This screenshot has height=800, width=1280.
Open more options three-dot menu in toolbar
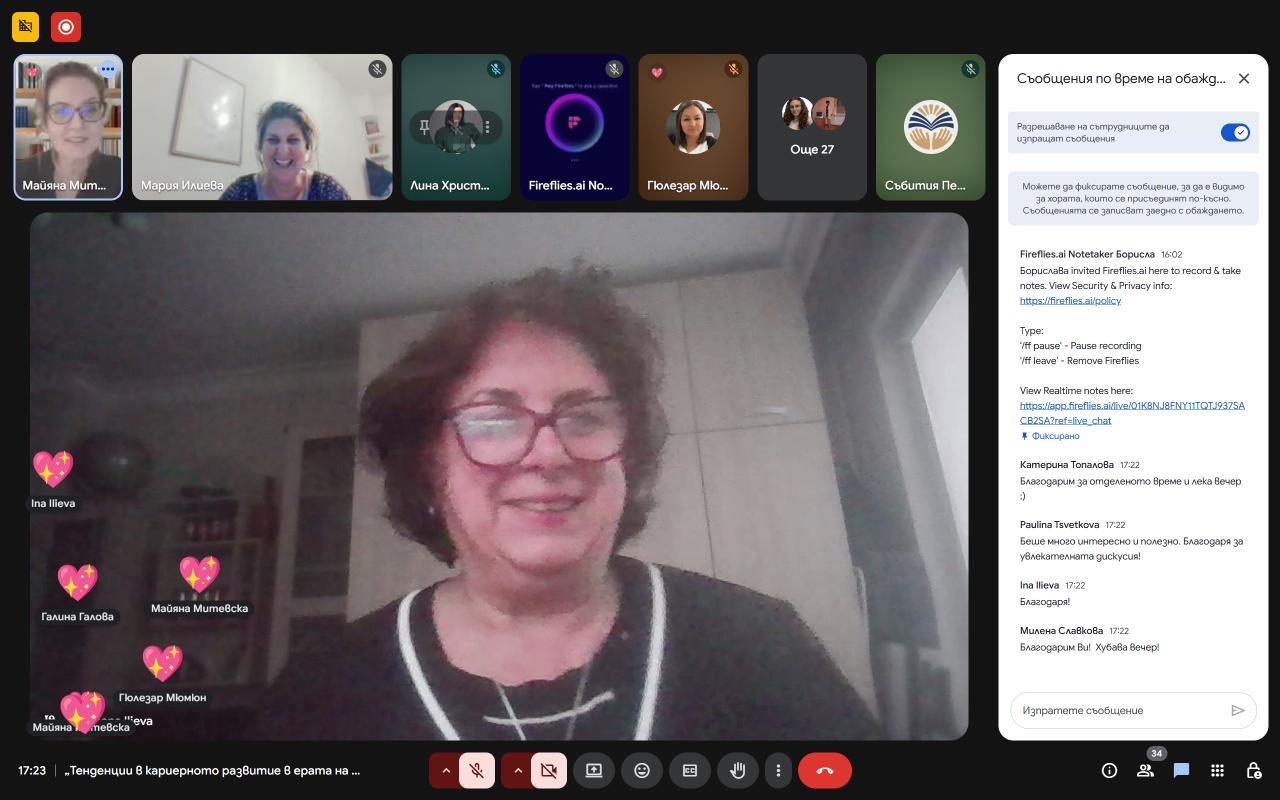[778, 770]
